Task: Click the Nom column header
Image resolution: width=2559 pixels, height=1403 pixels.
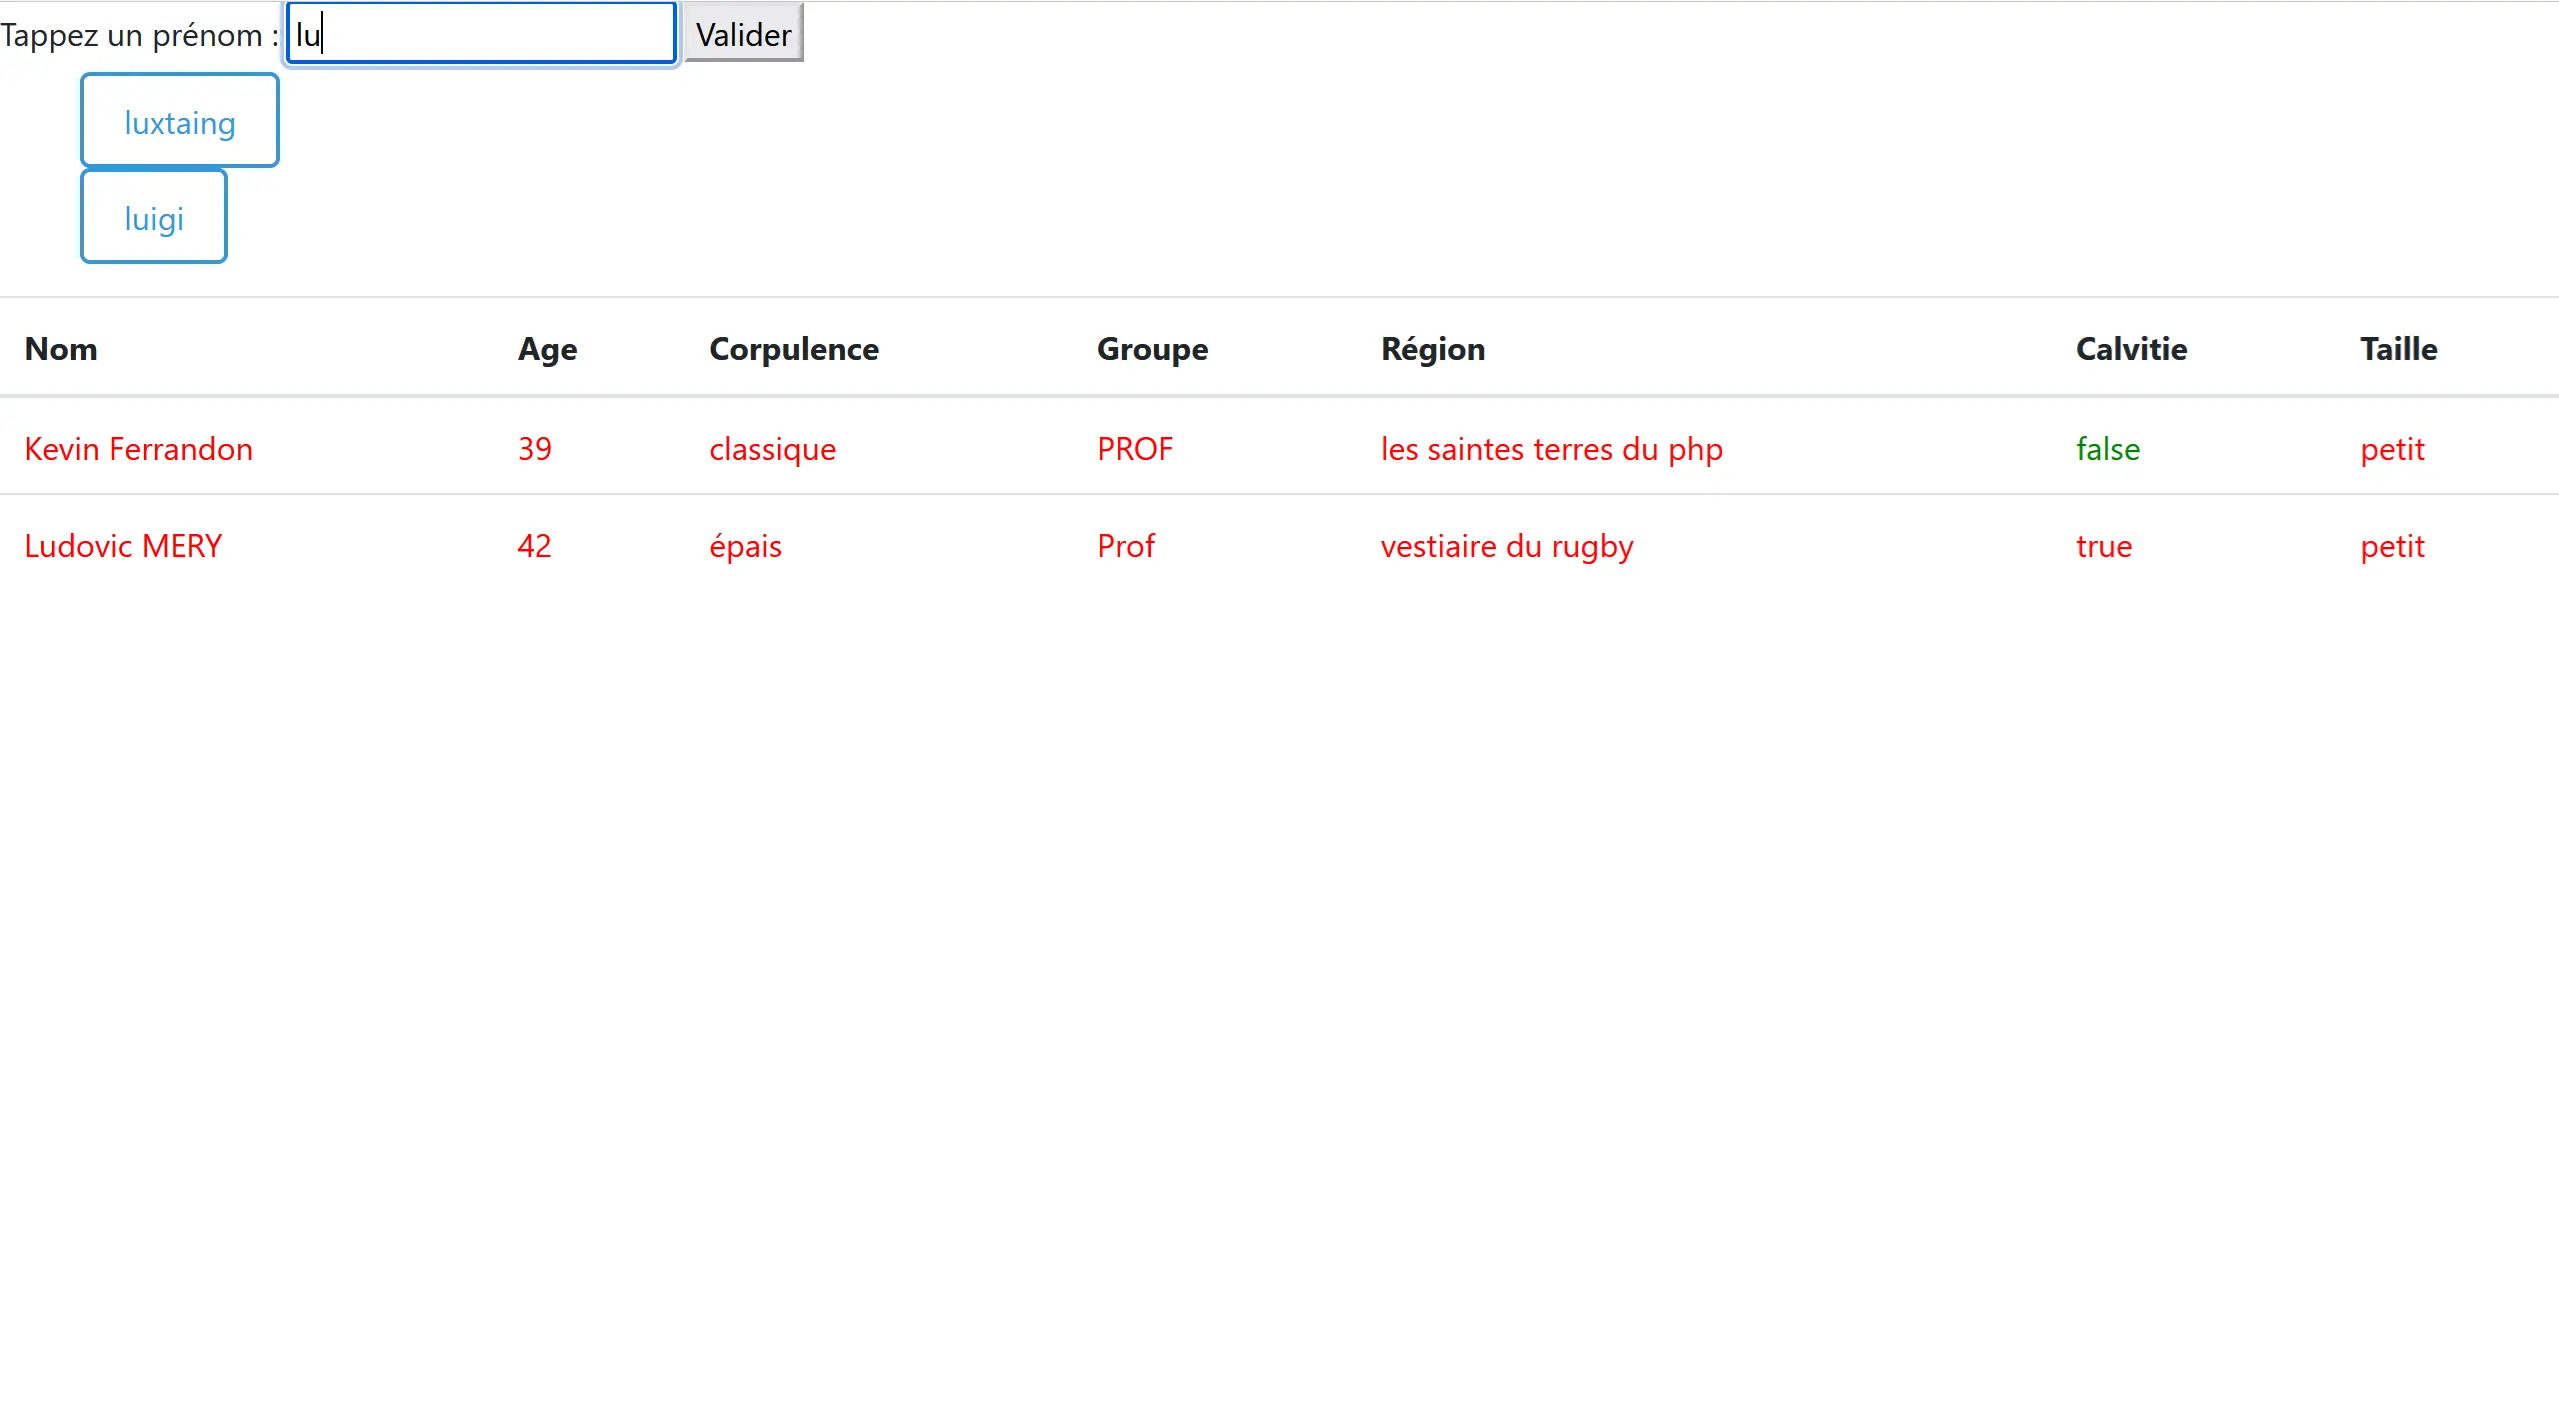Action: click(61, 349)
